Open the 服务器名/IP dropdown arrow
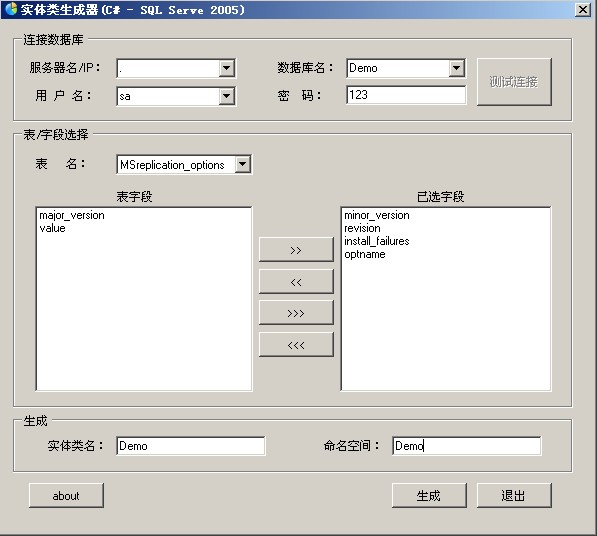This screenshot has height=536, width=597. (227, 69)
